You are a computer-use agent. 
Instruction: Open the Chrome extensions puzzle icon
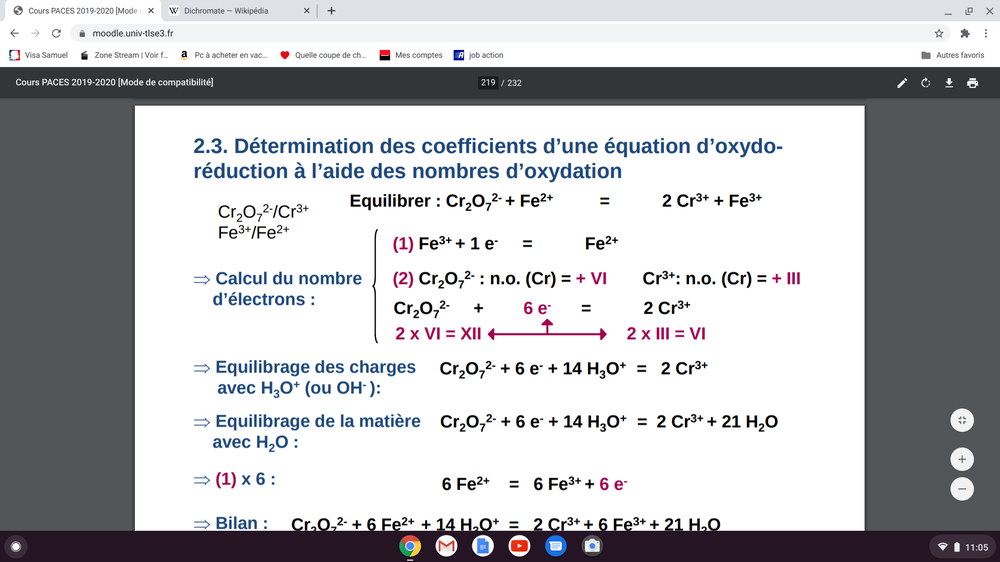click(x=960, y=32)
